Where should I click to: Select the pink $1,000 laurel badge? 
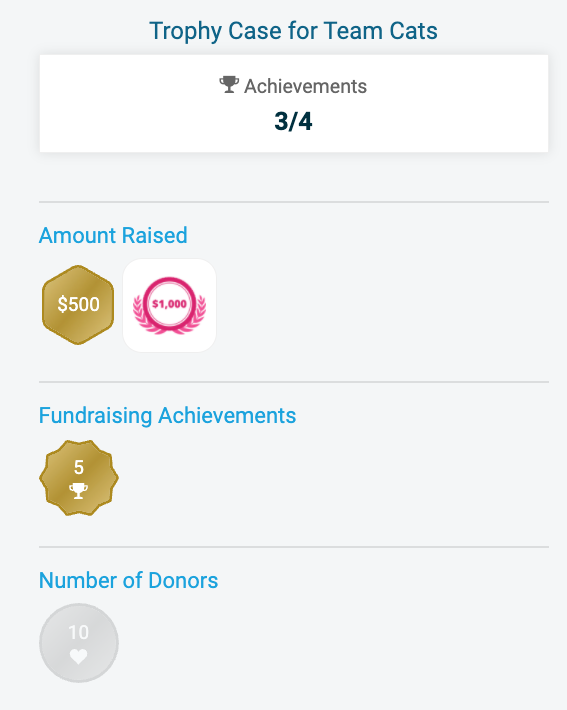tap(169, 306)
